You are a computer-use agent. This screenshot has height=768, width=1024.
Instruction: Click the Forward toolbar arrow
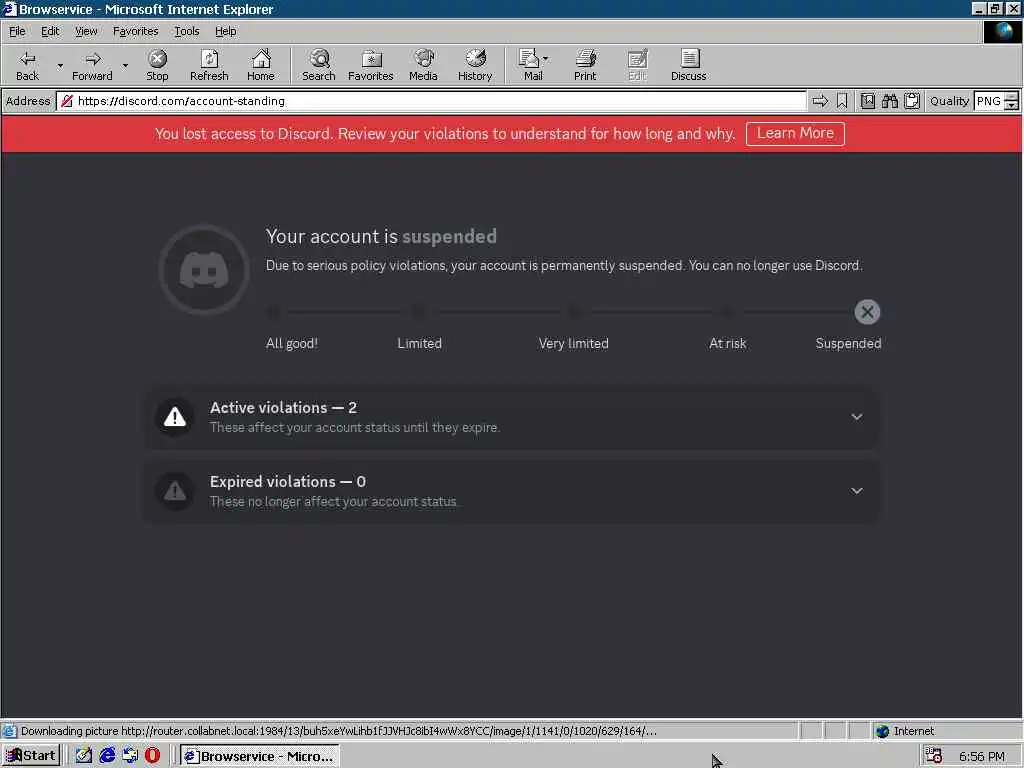tap(92, 65)
